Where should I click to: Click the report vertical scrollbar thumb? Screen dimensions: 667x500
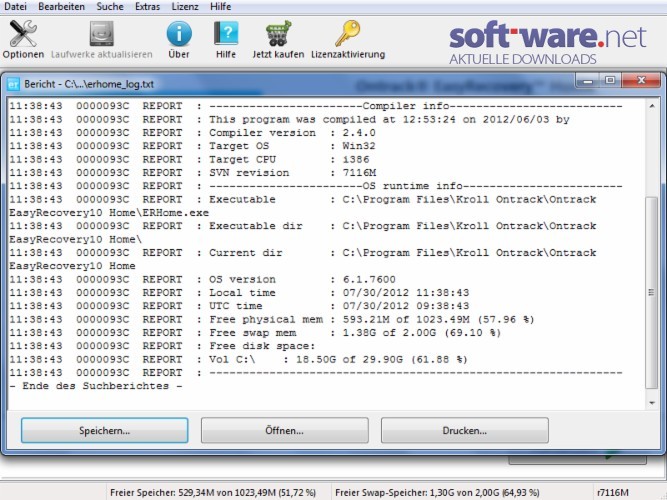pyautogui.click(x=652, y=293)
